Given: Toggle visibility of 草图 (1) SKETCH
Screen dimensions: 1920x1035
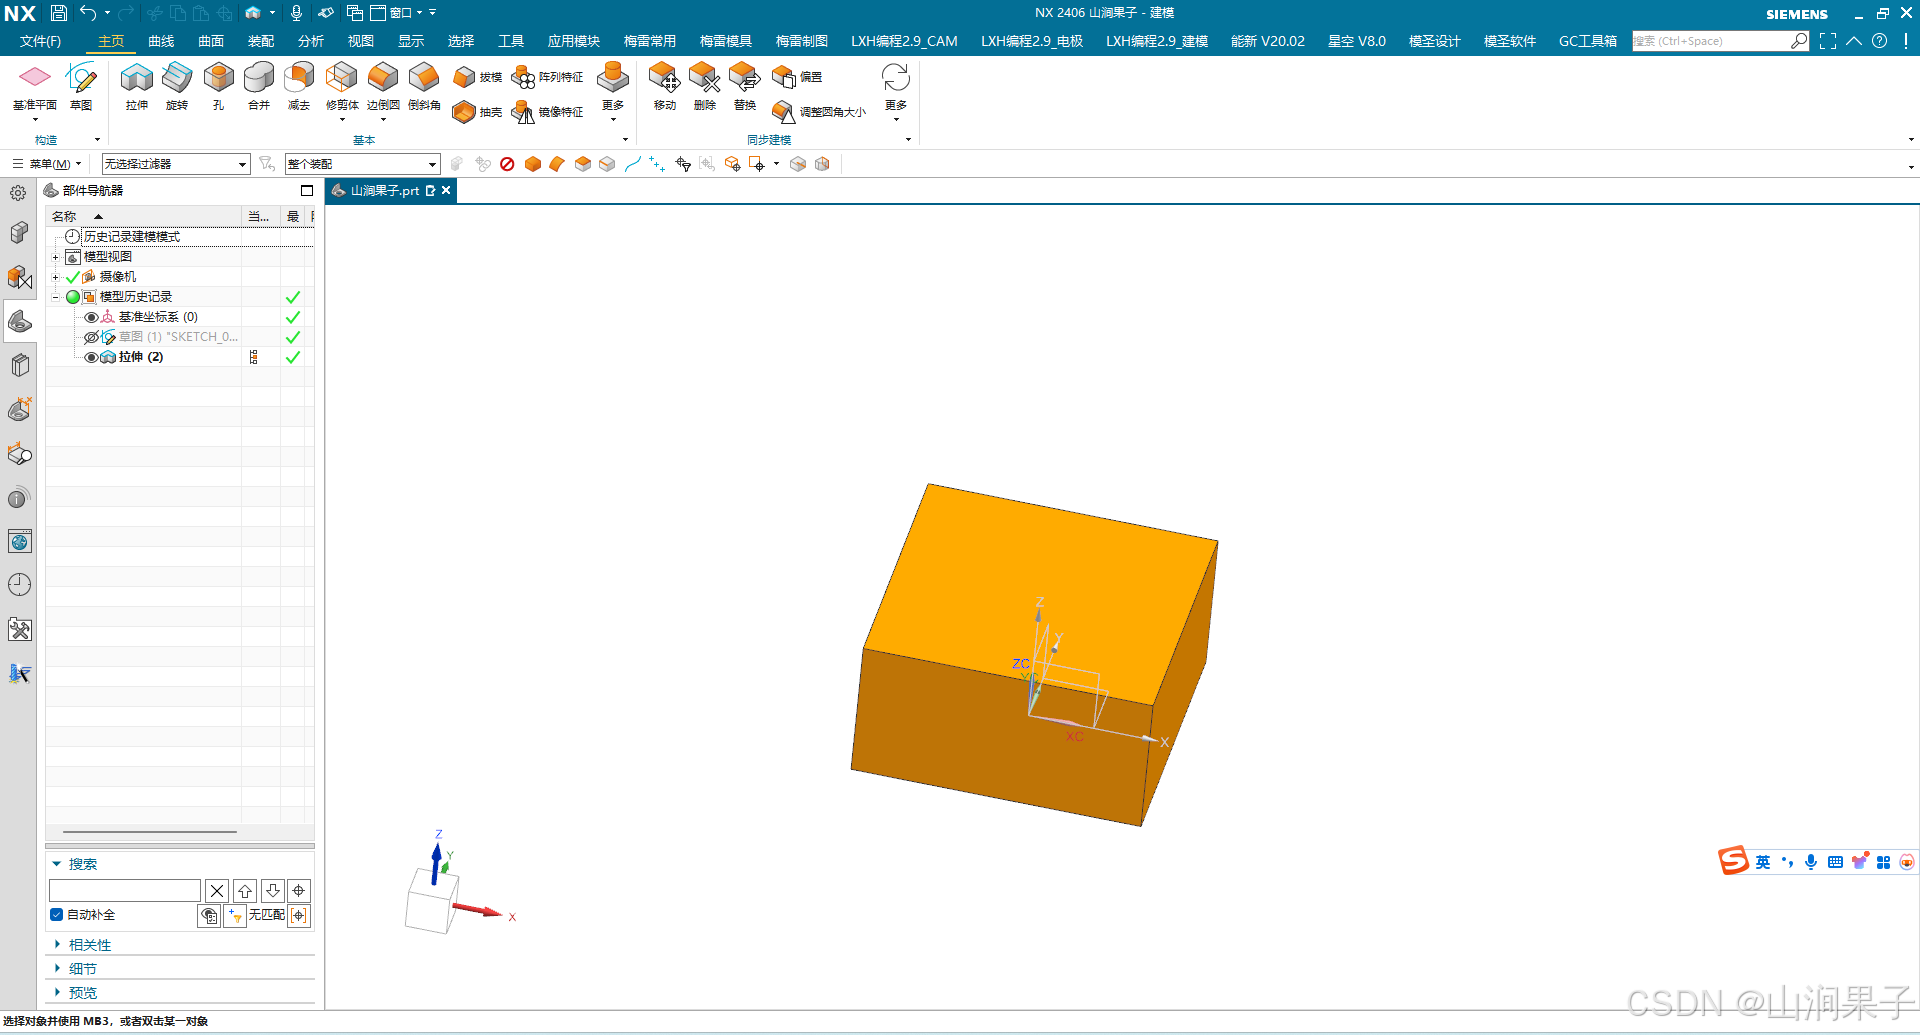Looking at the screenshot, I should pos(91,337).
